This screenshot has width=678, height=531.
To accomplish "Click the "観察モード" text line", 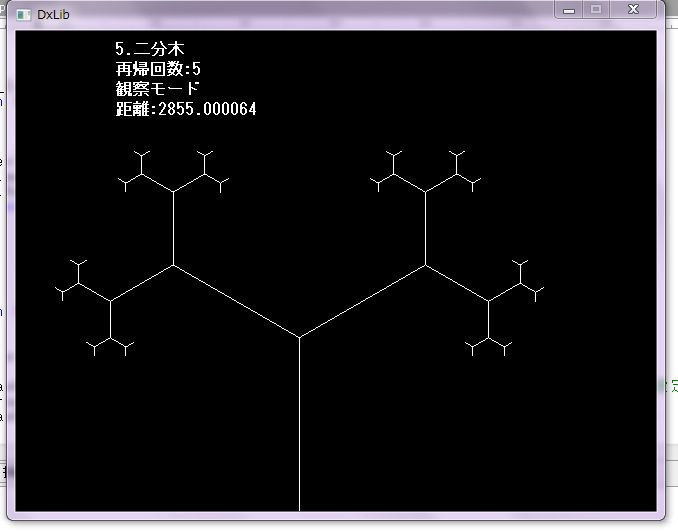I will point(157,89).
